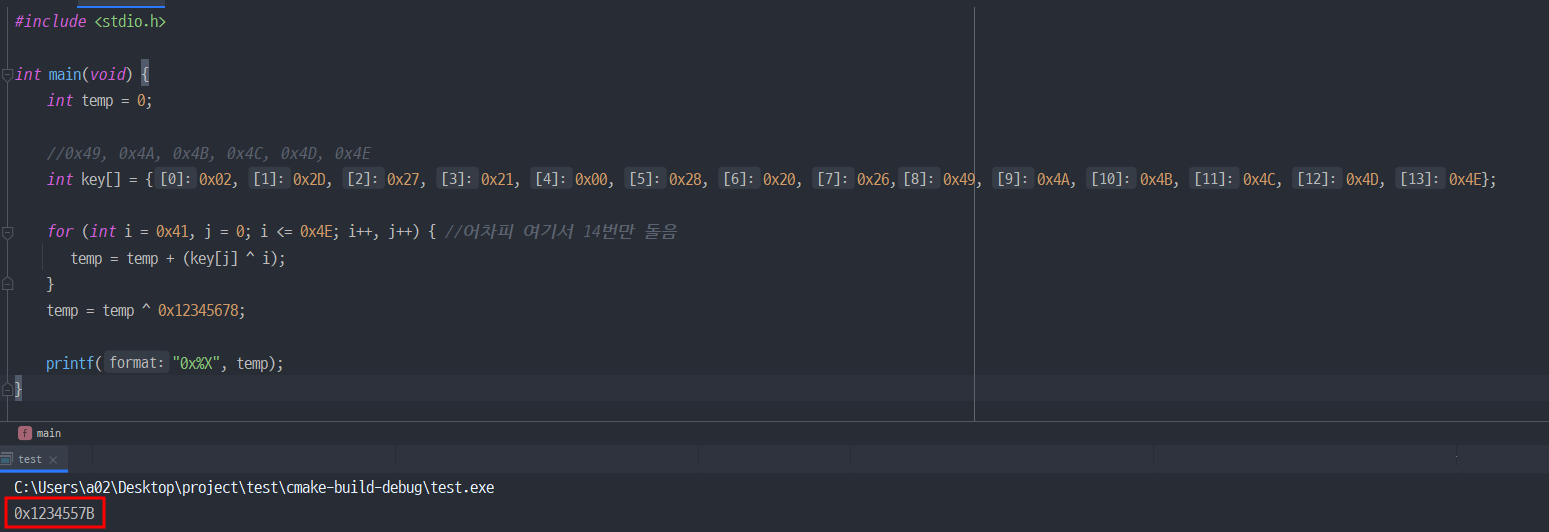Click the value 0x2D in key array

click(x=309, y=179)
